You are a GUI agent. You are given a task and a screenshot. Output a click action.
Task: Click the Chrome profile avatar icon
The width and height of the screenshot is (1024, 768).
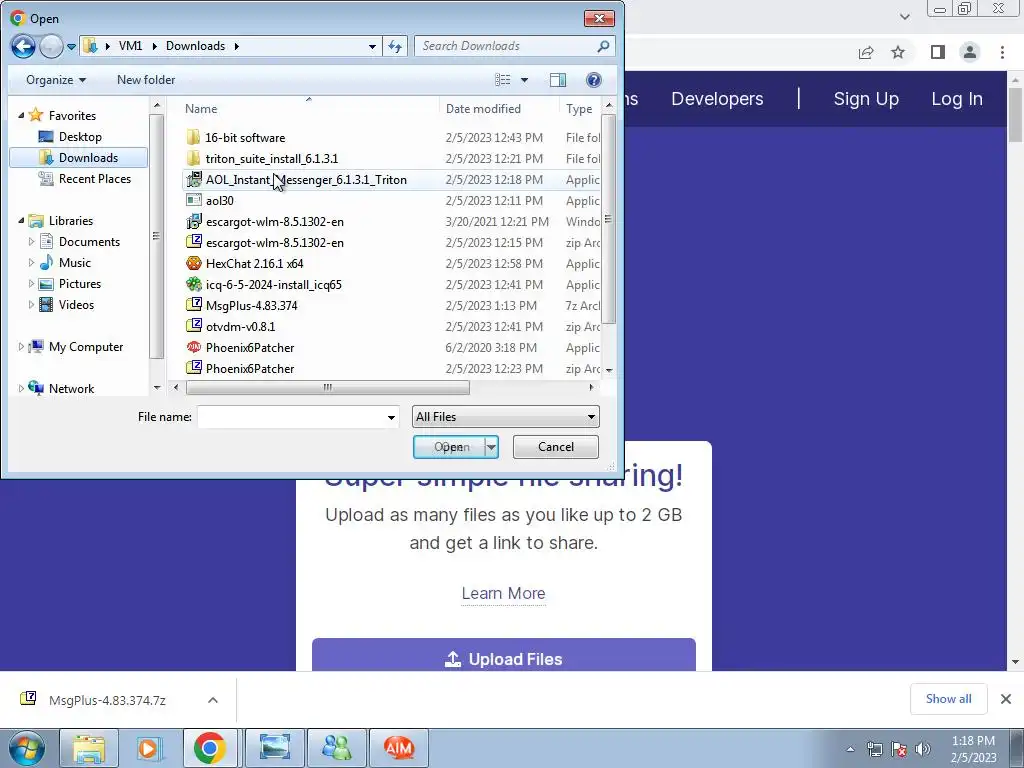(x=970, y=52)
